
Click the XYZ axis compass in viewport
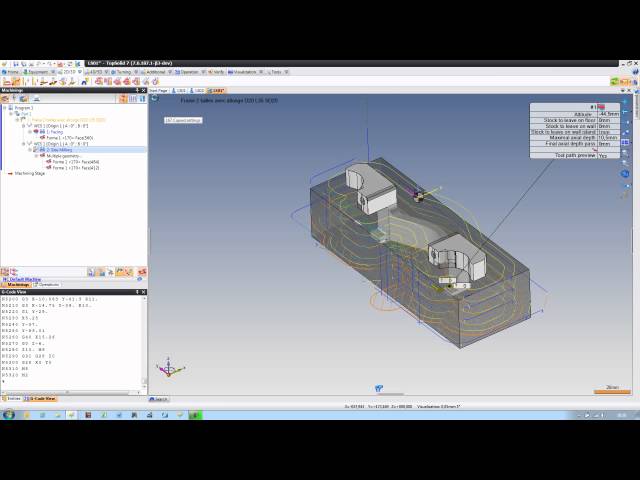pos(171,369)
